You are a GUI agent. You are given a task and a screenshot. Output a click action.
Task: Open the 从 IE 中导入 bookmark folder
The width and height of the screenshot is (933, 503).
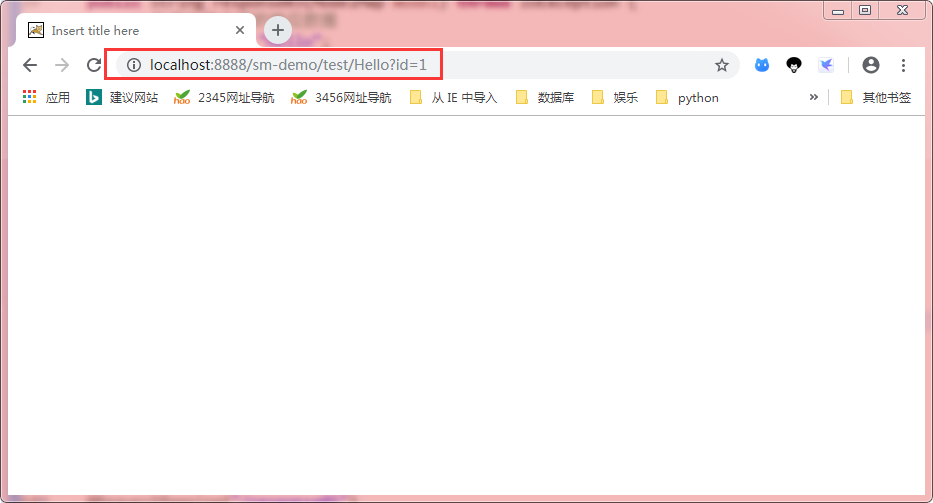click(x=453, y=98)
